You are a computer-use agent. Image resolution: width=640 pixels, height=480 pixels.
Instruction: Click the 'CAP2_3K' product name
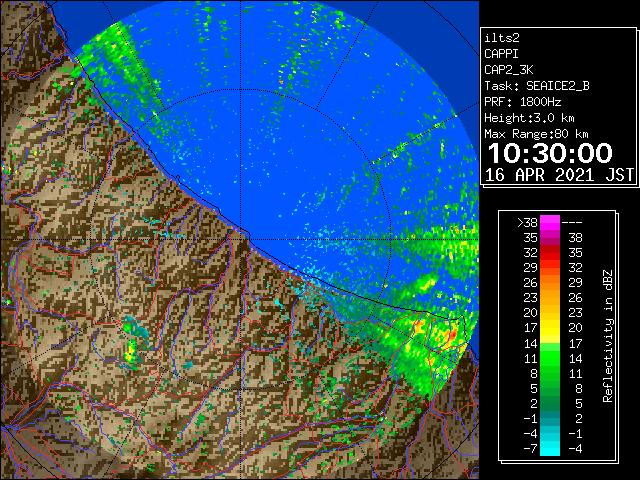tap(509, 70)
